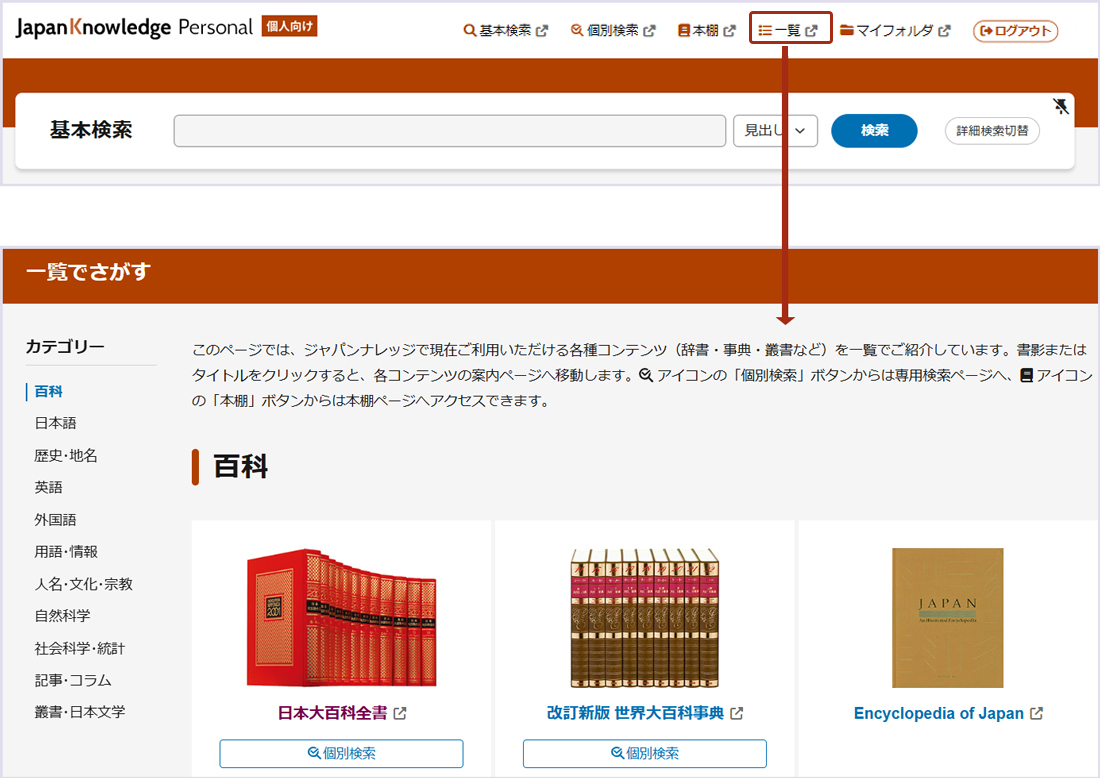Viewport: 1100px width, 778px height.
Task: Click 個別検索 button under 世界大百科事典
Action: coord(645,753)
